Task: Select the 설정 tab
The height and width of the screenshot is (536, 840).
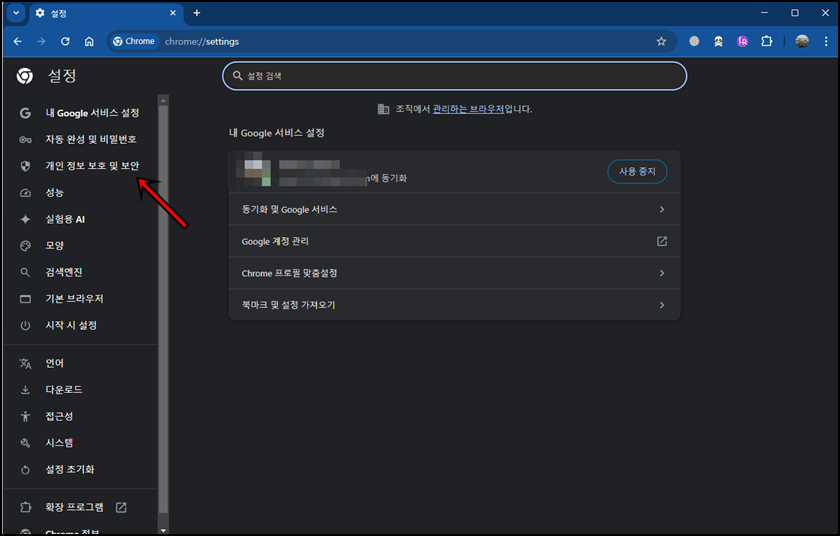Action: 106,13
